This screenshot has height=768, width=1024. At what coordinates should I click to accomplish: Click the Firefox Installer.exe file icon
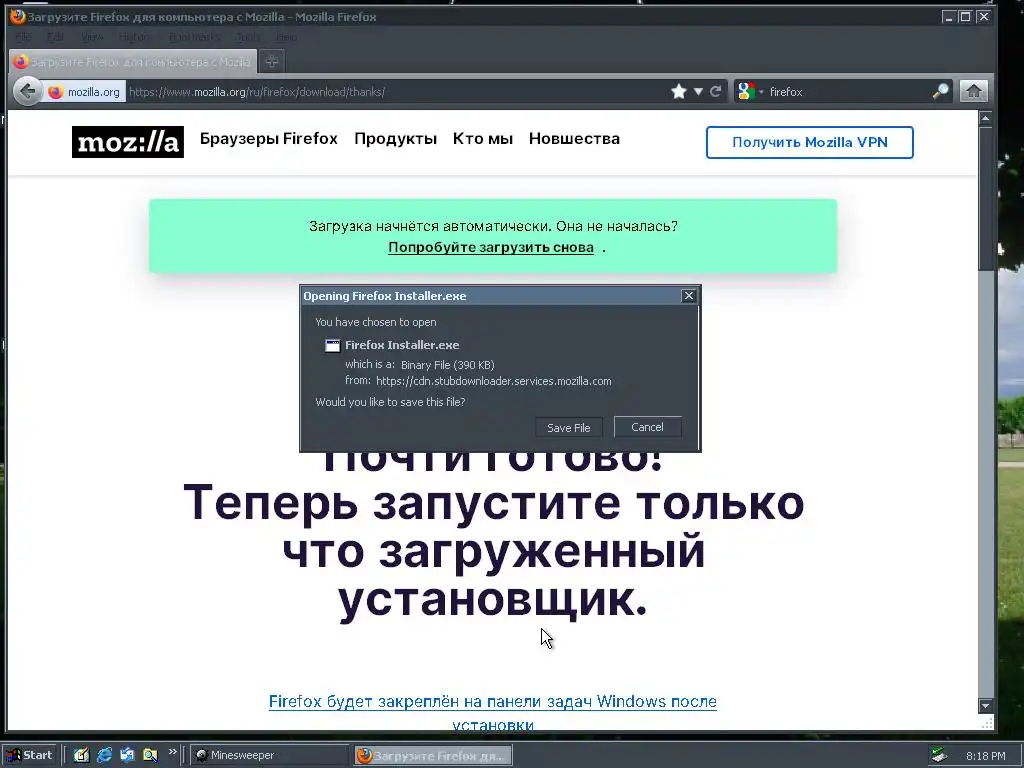tap(332, 345)
